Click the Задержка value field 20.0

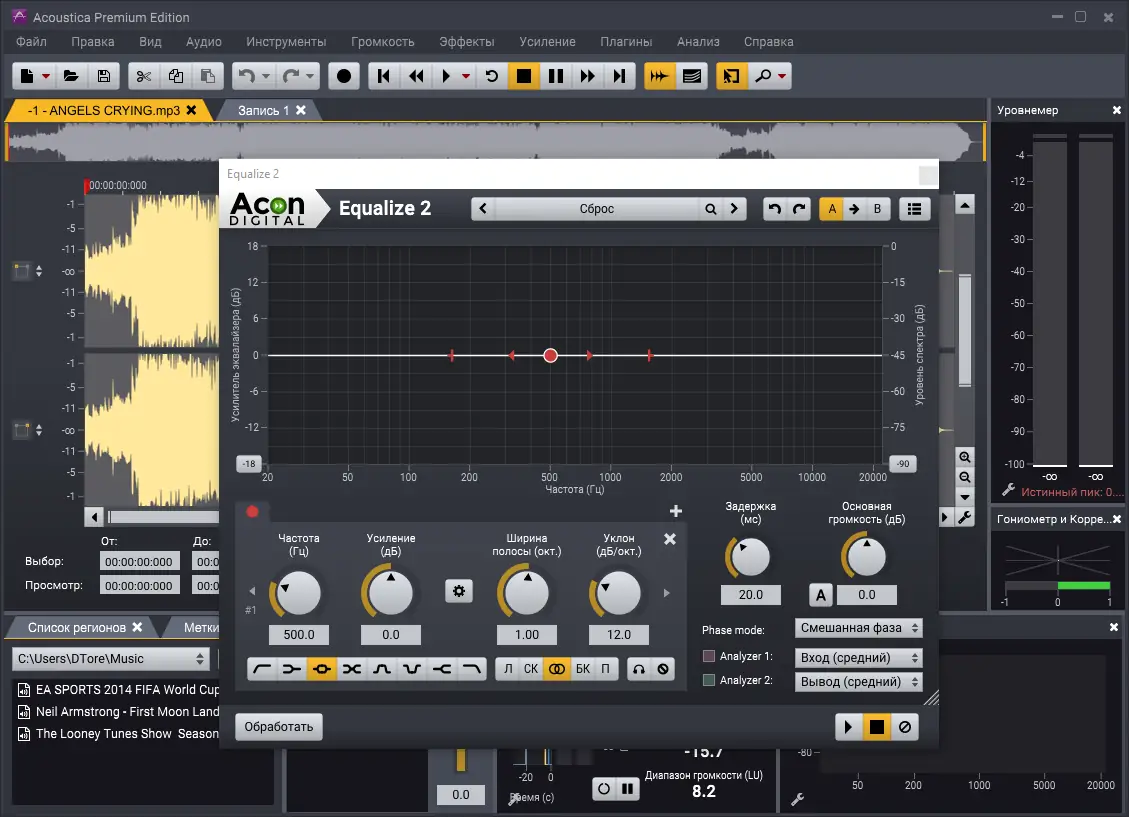point(750,595)
